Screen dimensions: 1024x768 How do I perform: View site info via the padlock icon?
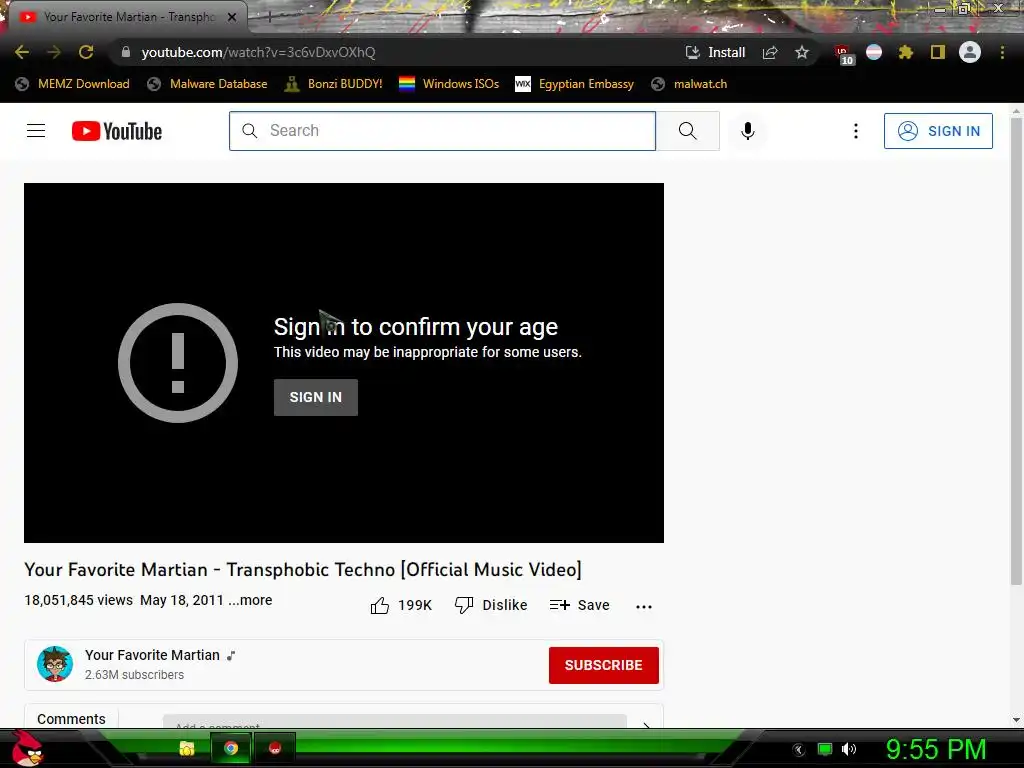(x=126, y=52)
